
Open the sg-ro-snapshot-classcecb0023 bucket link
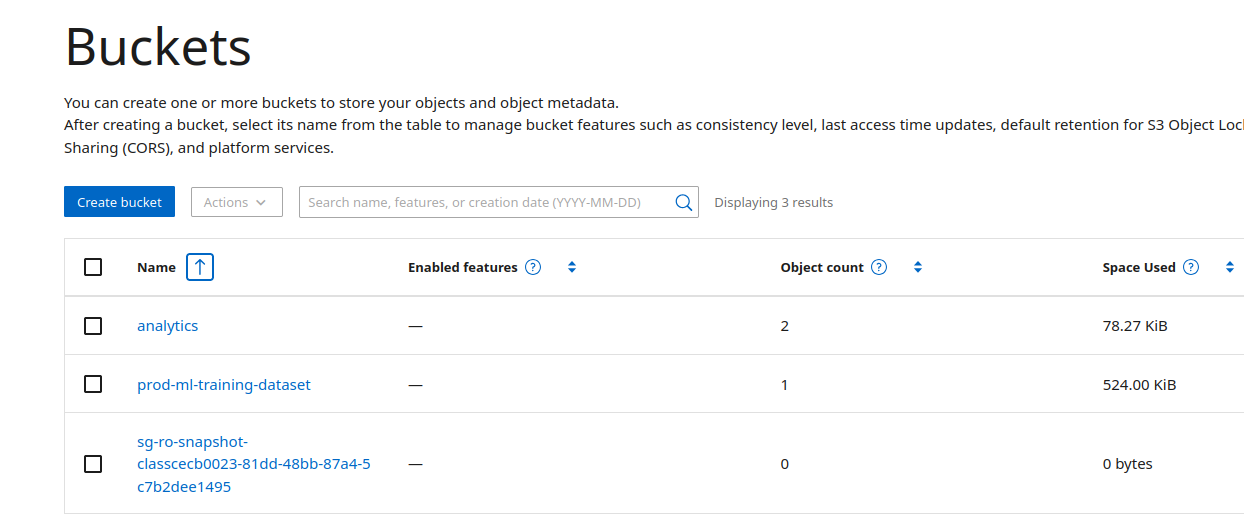click(254, 464)
